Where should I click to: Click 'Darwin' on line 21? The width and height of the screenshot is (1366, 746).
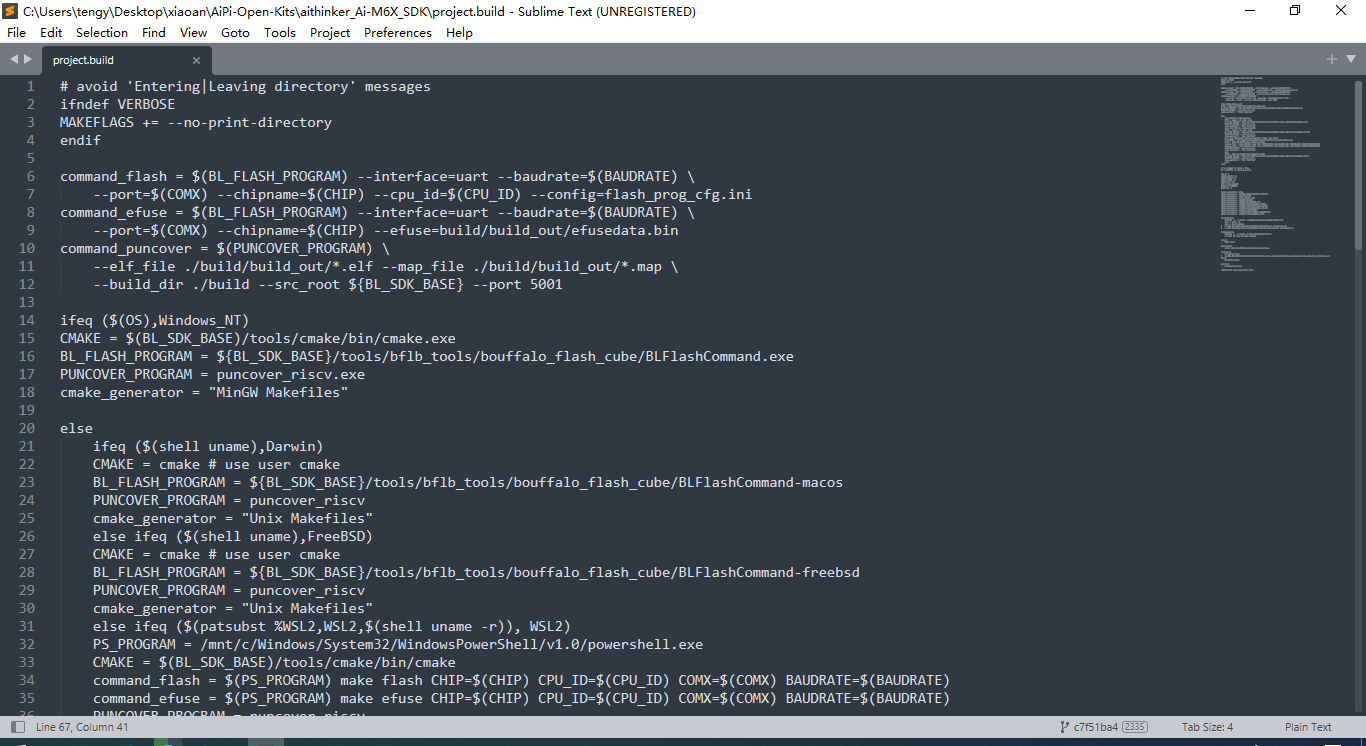(291, 446)
